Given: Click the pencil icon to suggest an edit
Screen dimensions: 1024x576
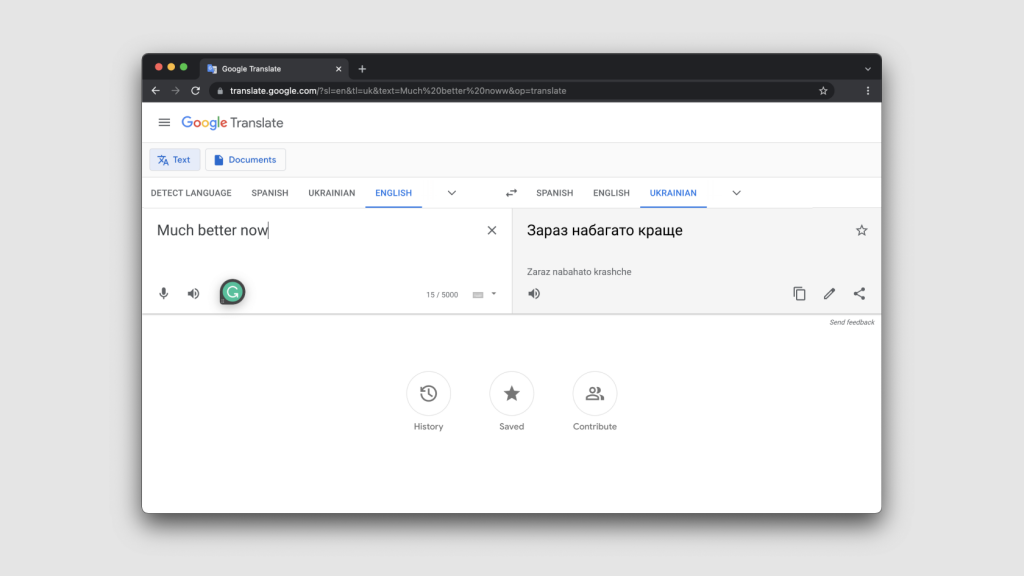Looking at the screenshot, I should coord(829,294).
